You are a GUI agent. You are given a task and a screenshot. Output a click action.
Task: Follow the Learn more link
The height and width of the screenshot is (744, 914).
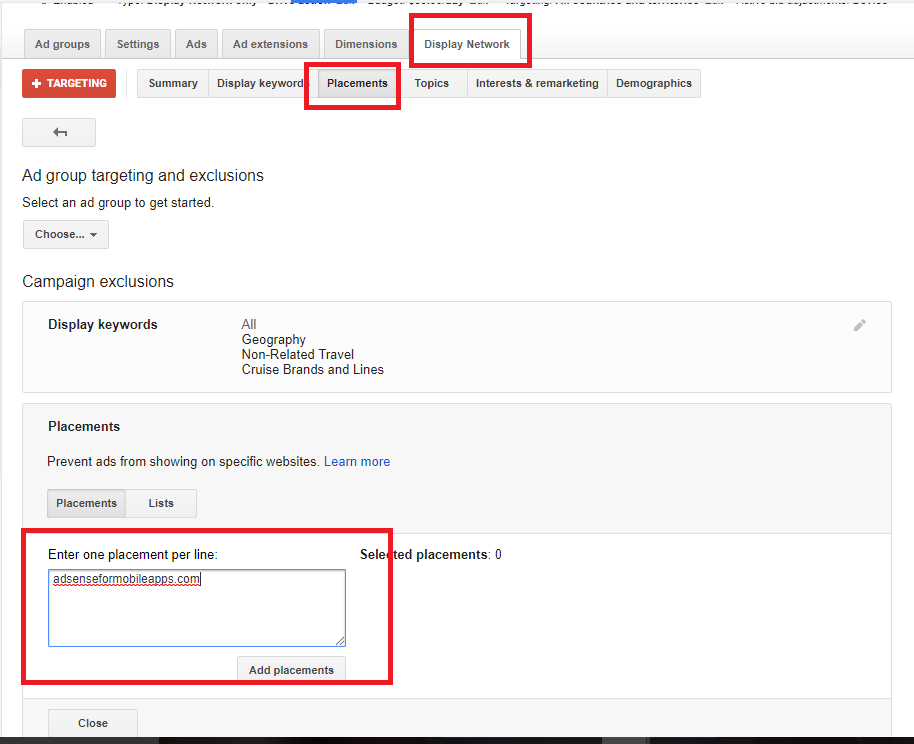coord(357,462)
